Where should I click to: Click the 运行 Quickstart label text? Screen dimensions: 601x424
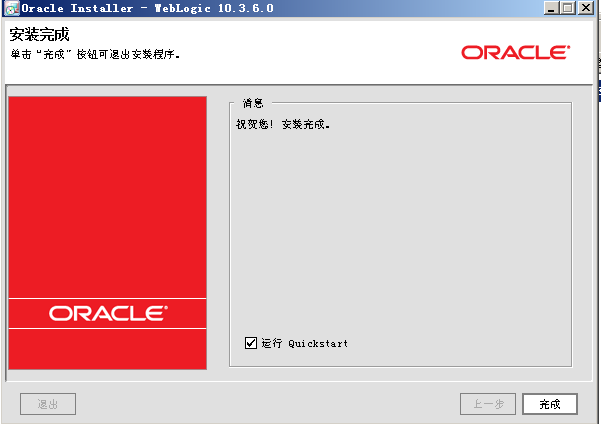point(305,343)
